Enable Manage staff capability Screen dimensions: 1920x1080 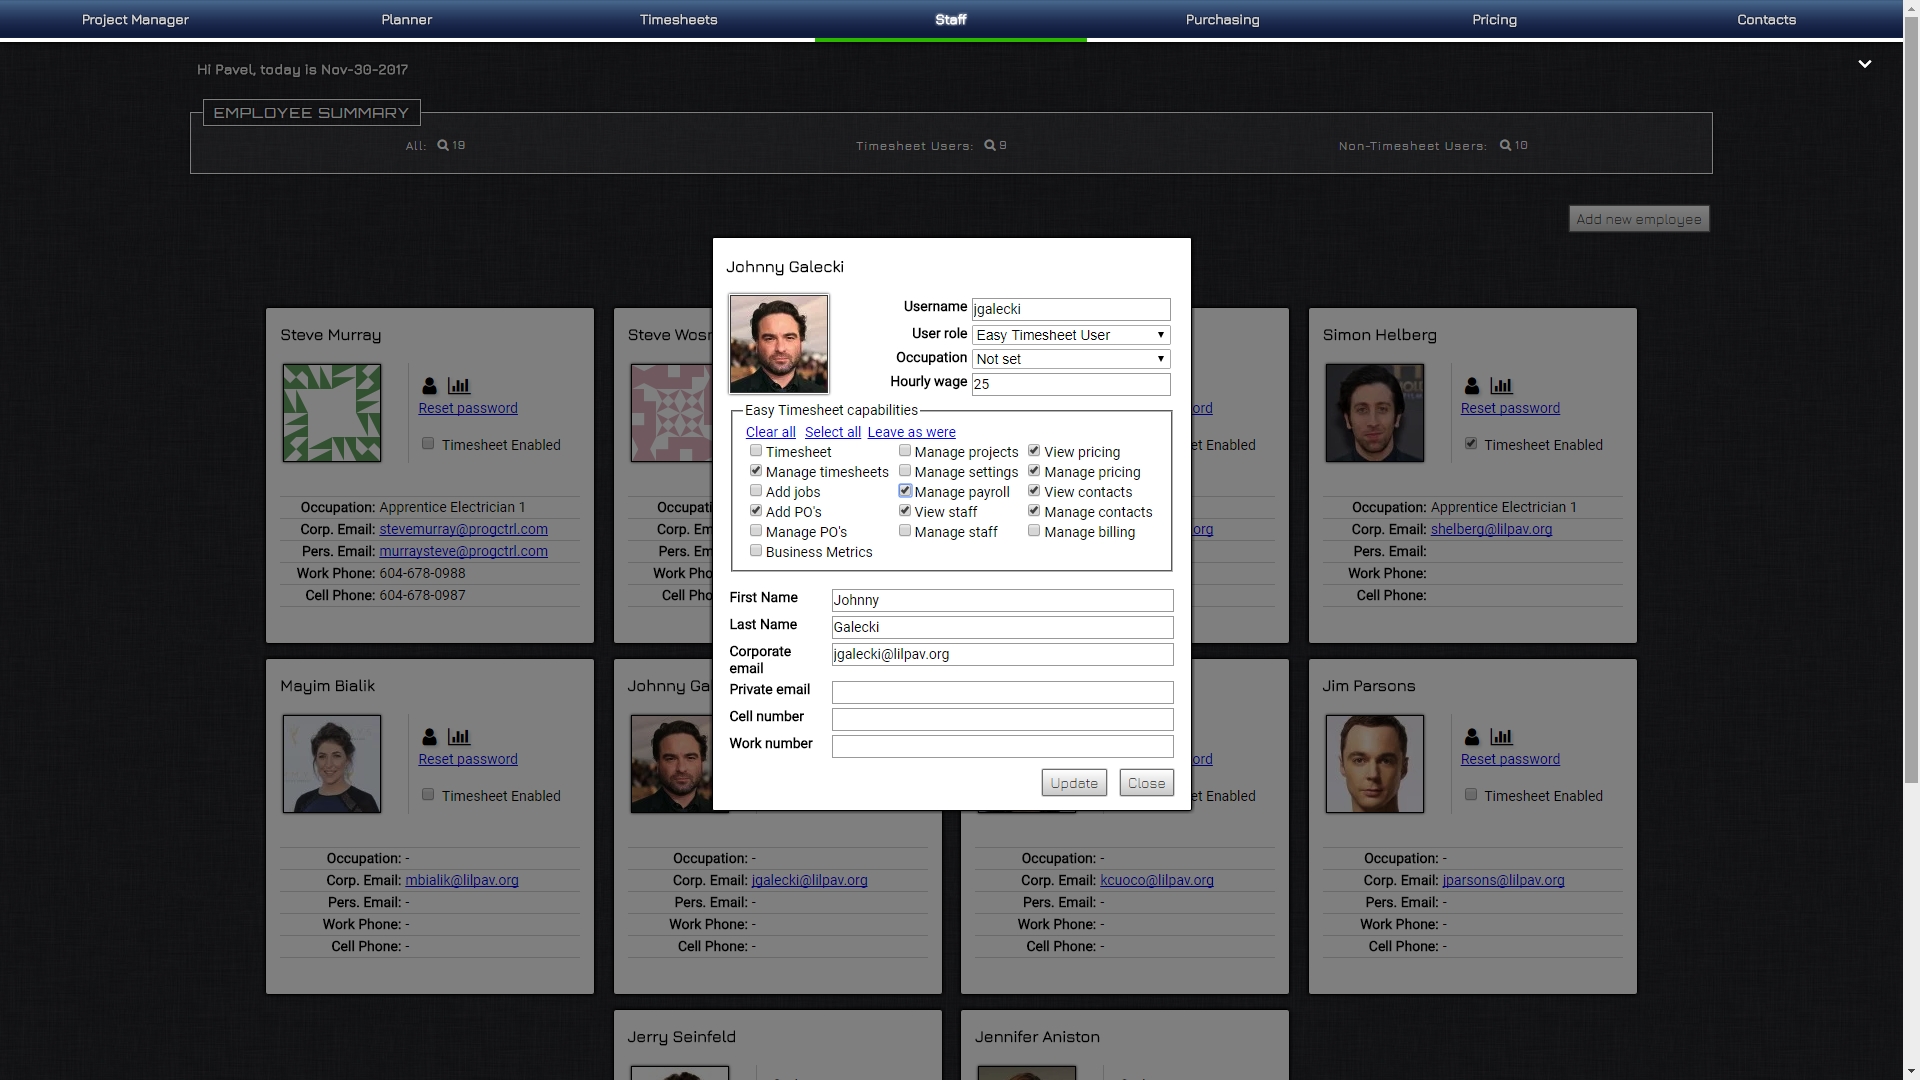[x=905, y=531]
